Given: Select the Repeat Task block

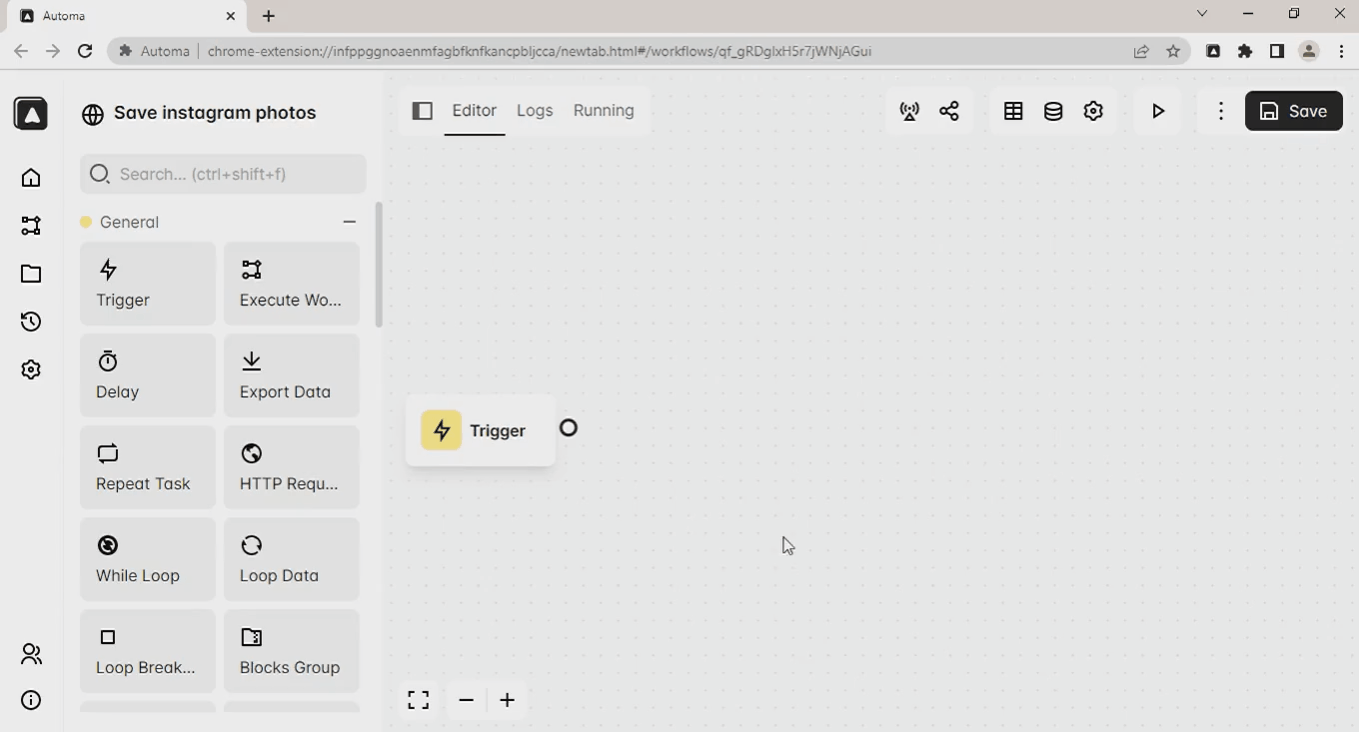Looking at the screenshot, I should (148, 468).
